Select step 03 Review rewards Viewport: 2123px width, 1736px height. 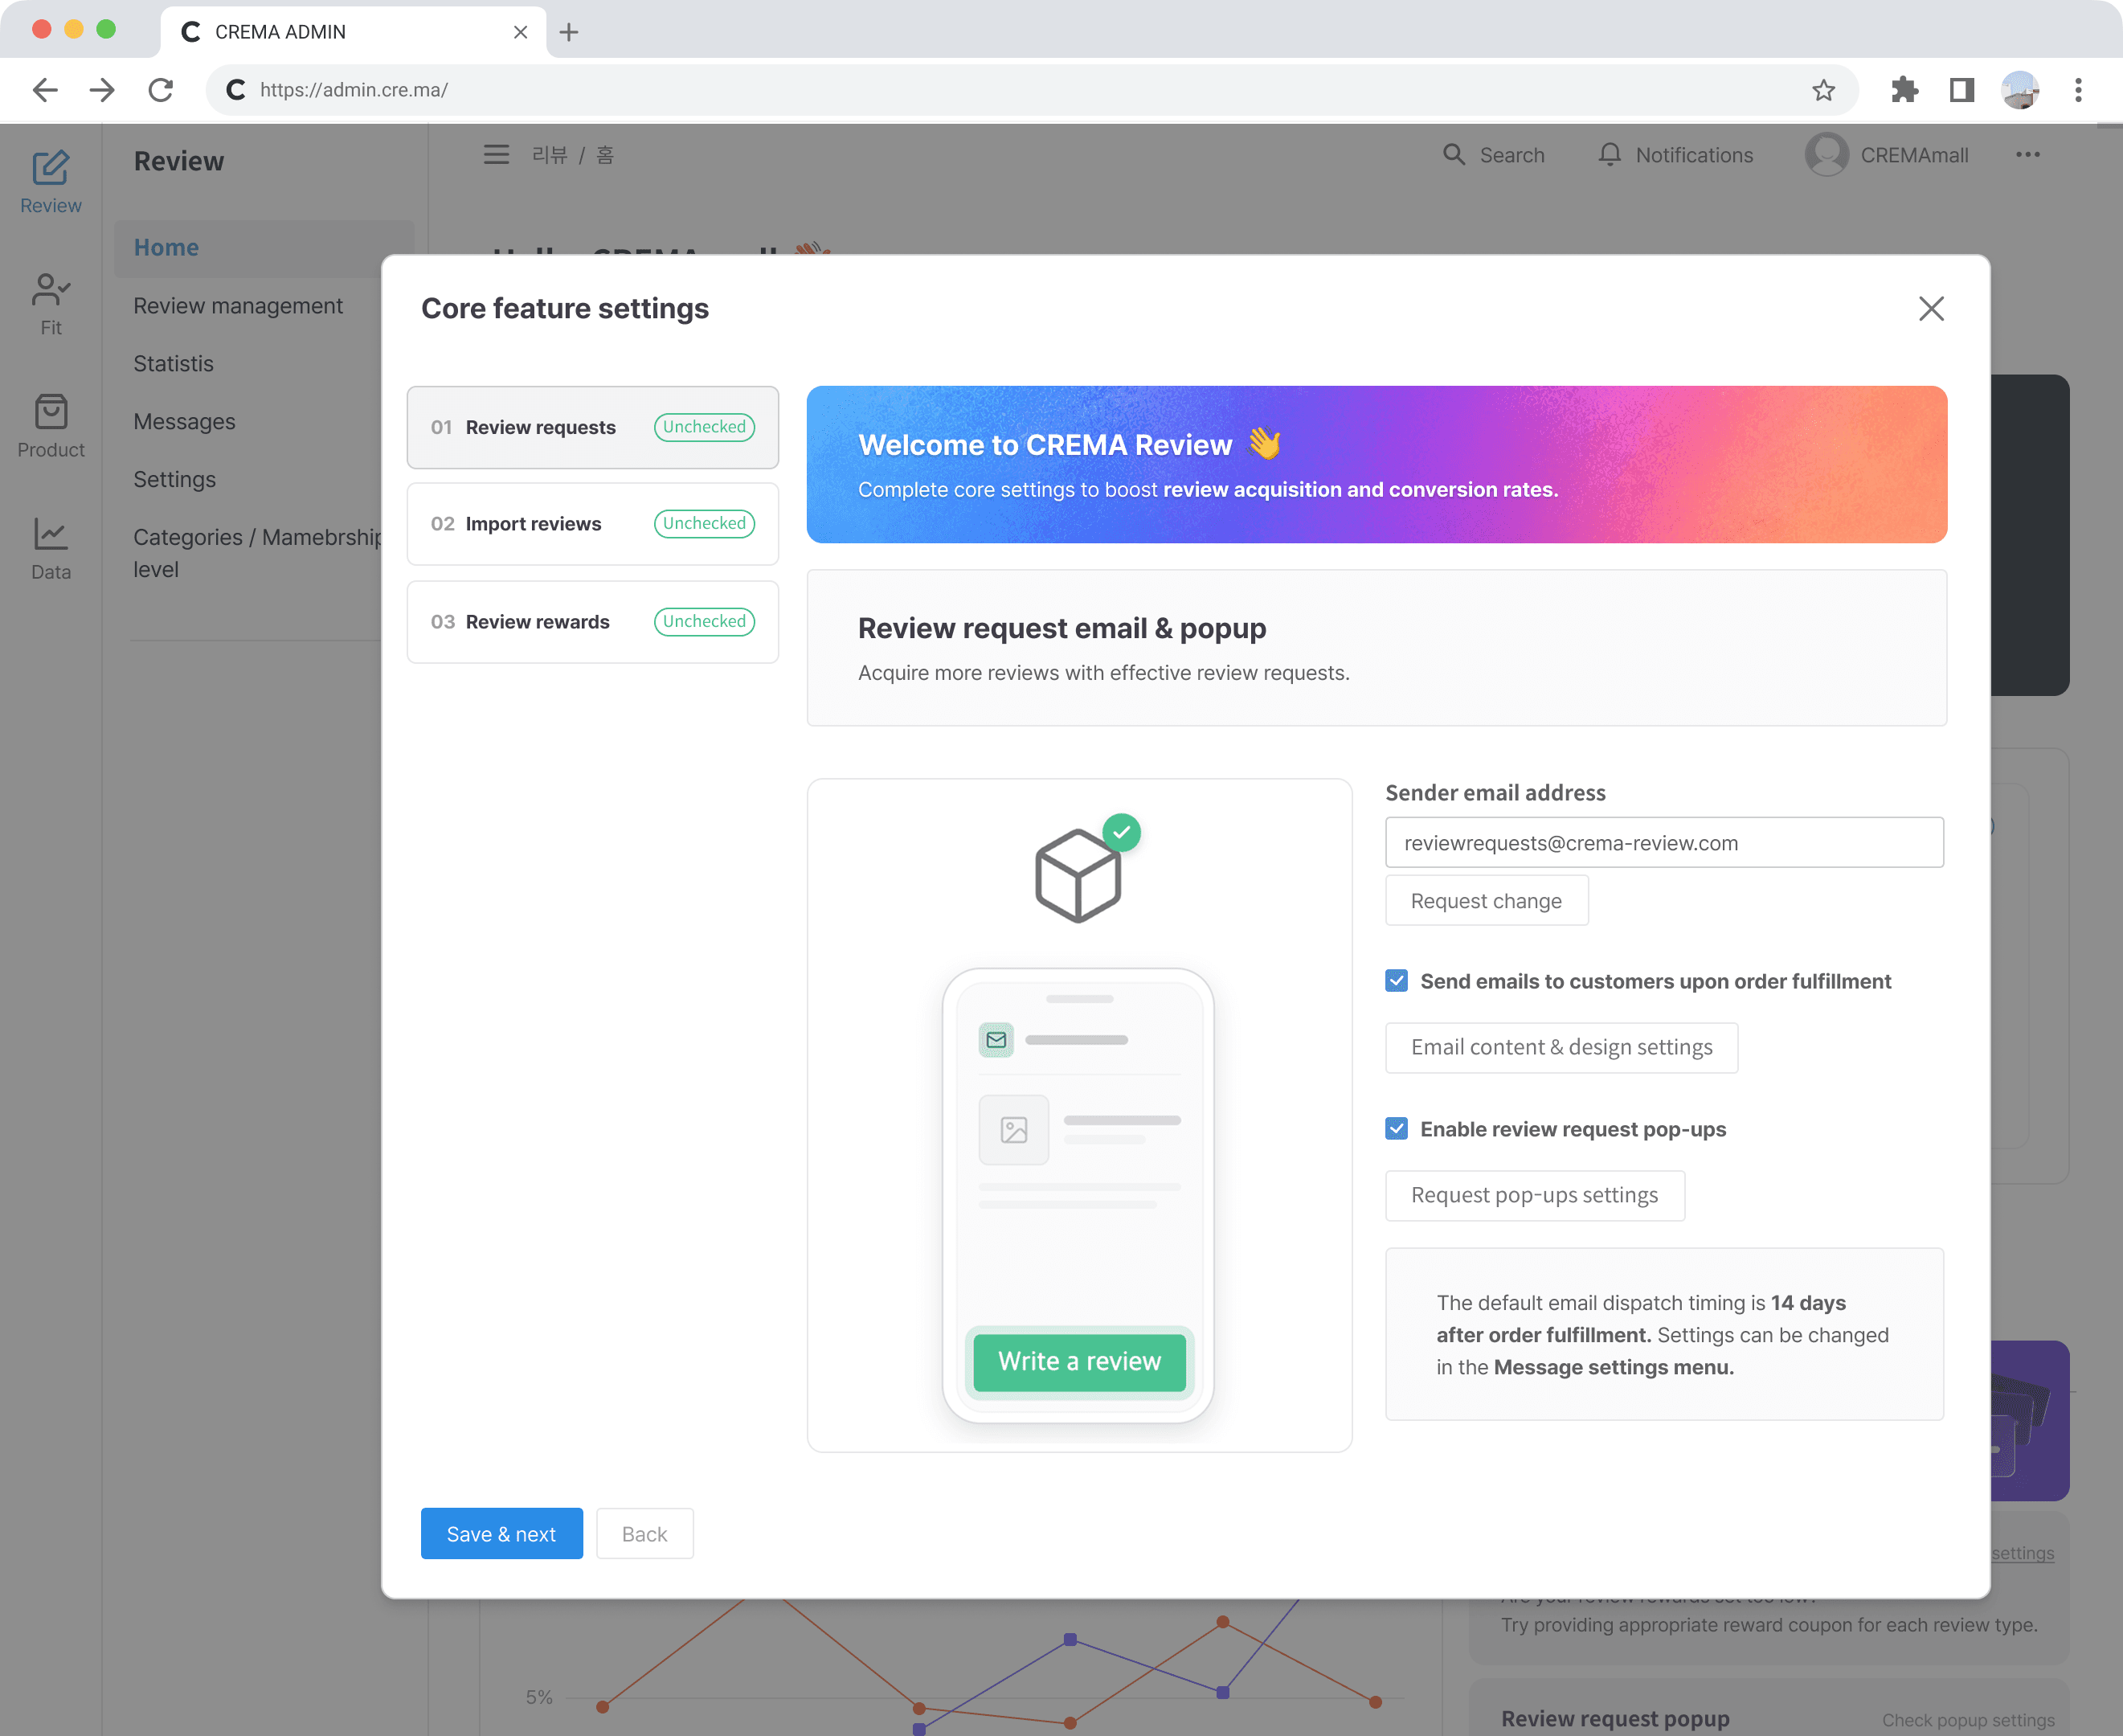[x=593, y=622]
